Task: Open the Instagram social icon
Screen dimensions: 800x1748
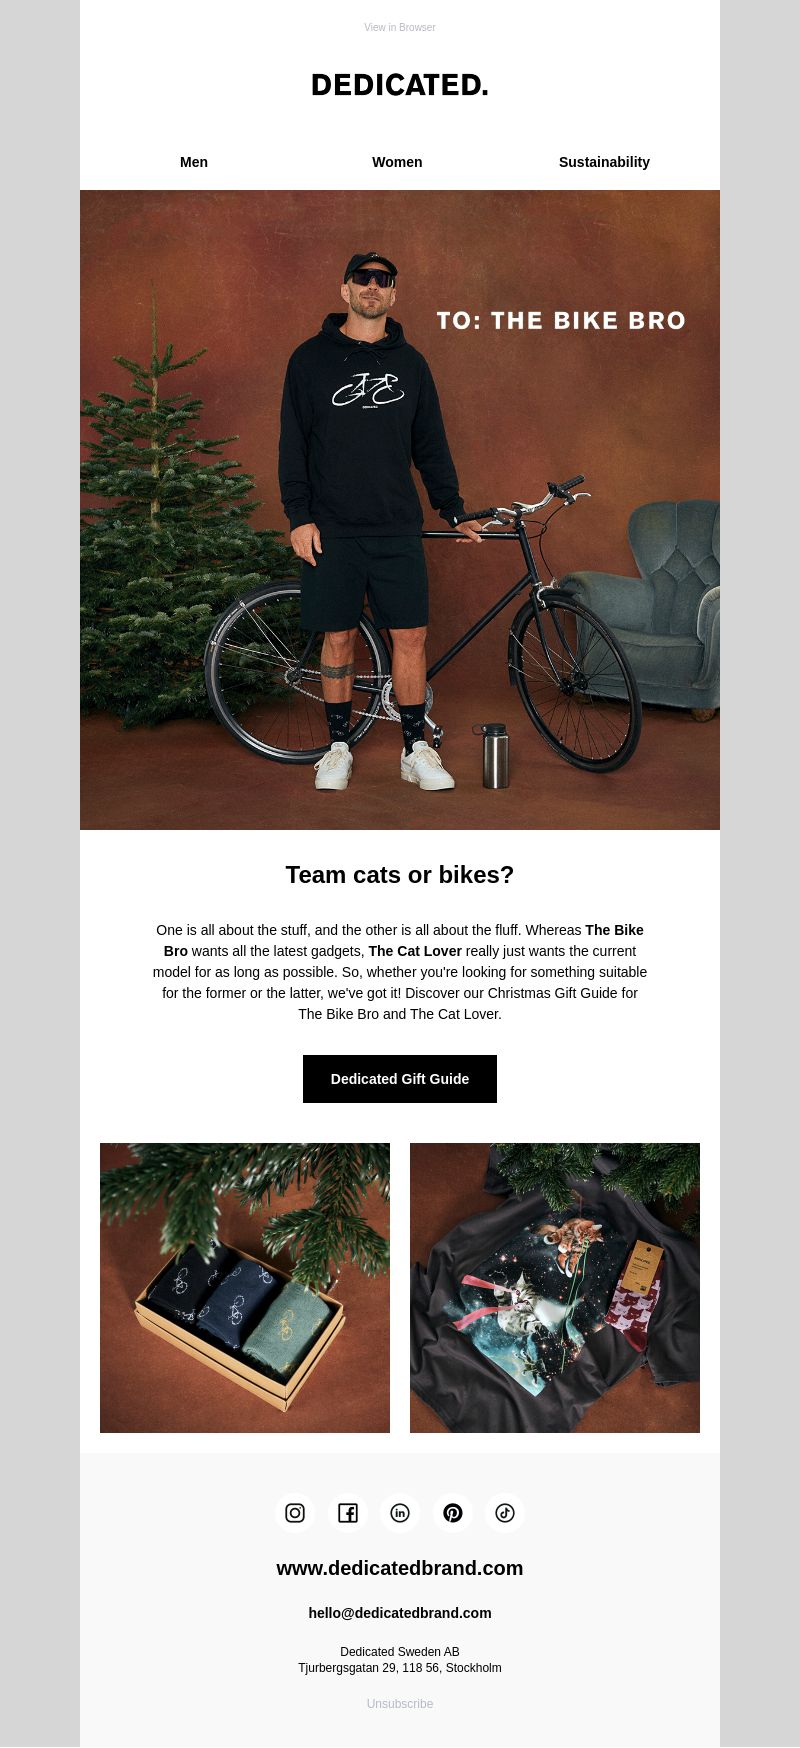Action: (295, 1513)
